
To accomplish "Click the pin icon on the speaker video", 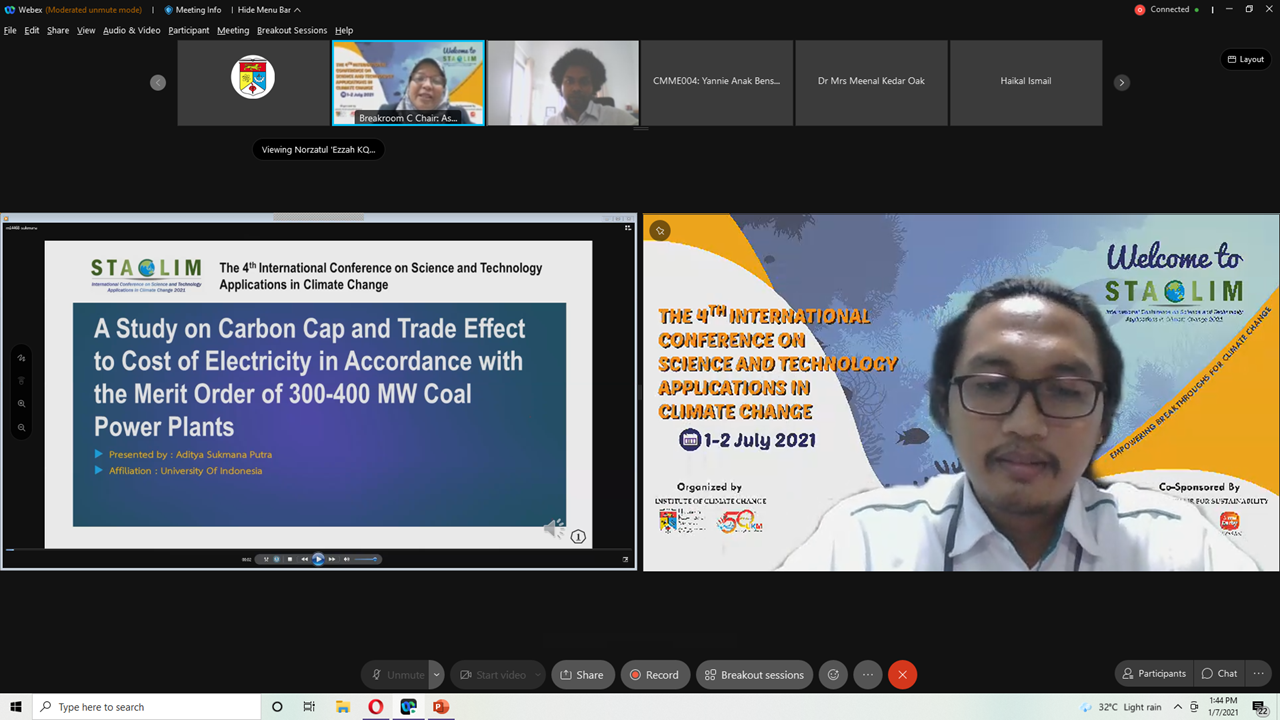I will pos(659,231).
